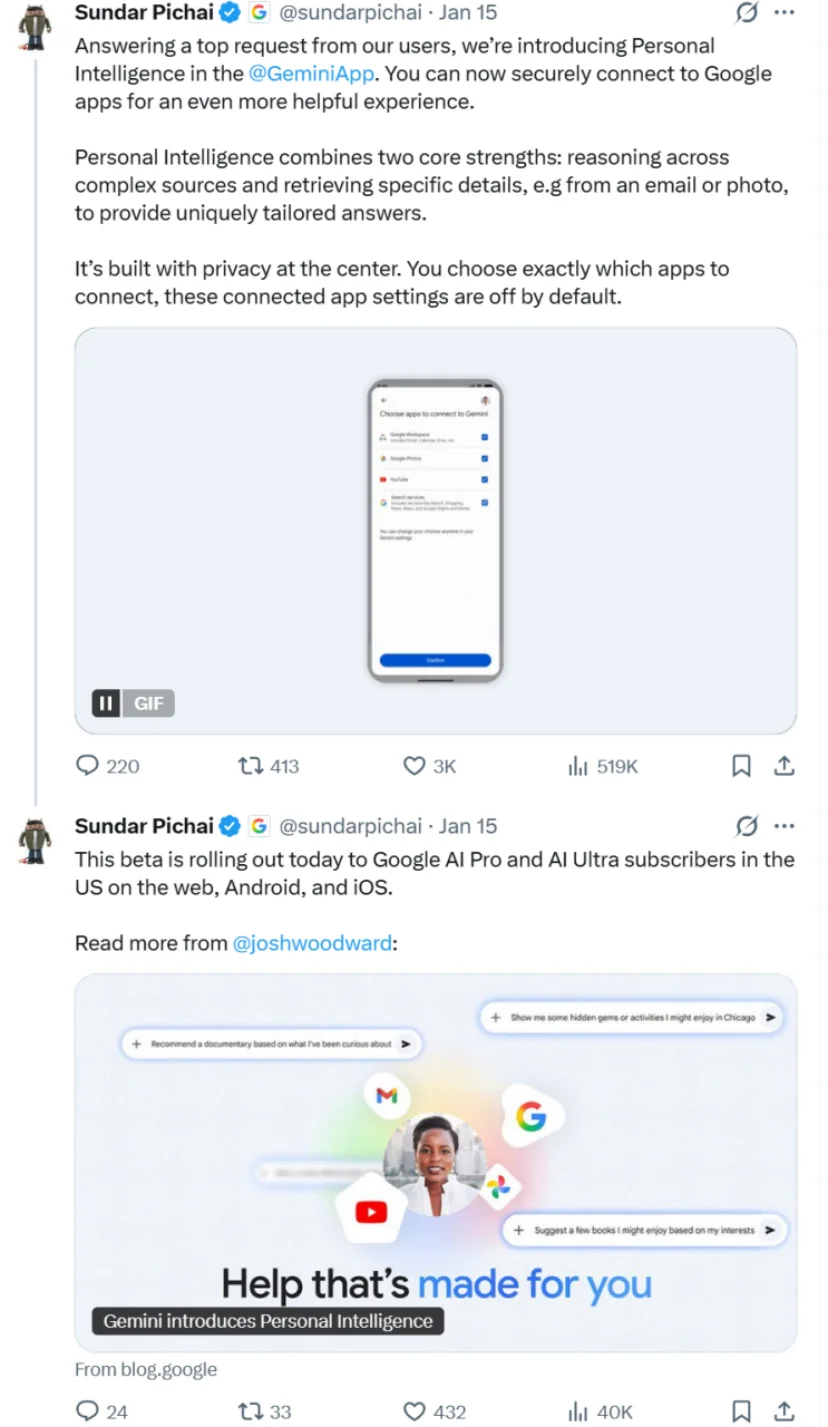Click the Jan 15 timestamp on second tweet

tap(468, 826)
